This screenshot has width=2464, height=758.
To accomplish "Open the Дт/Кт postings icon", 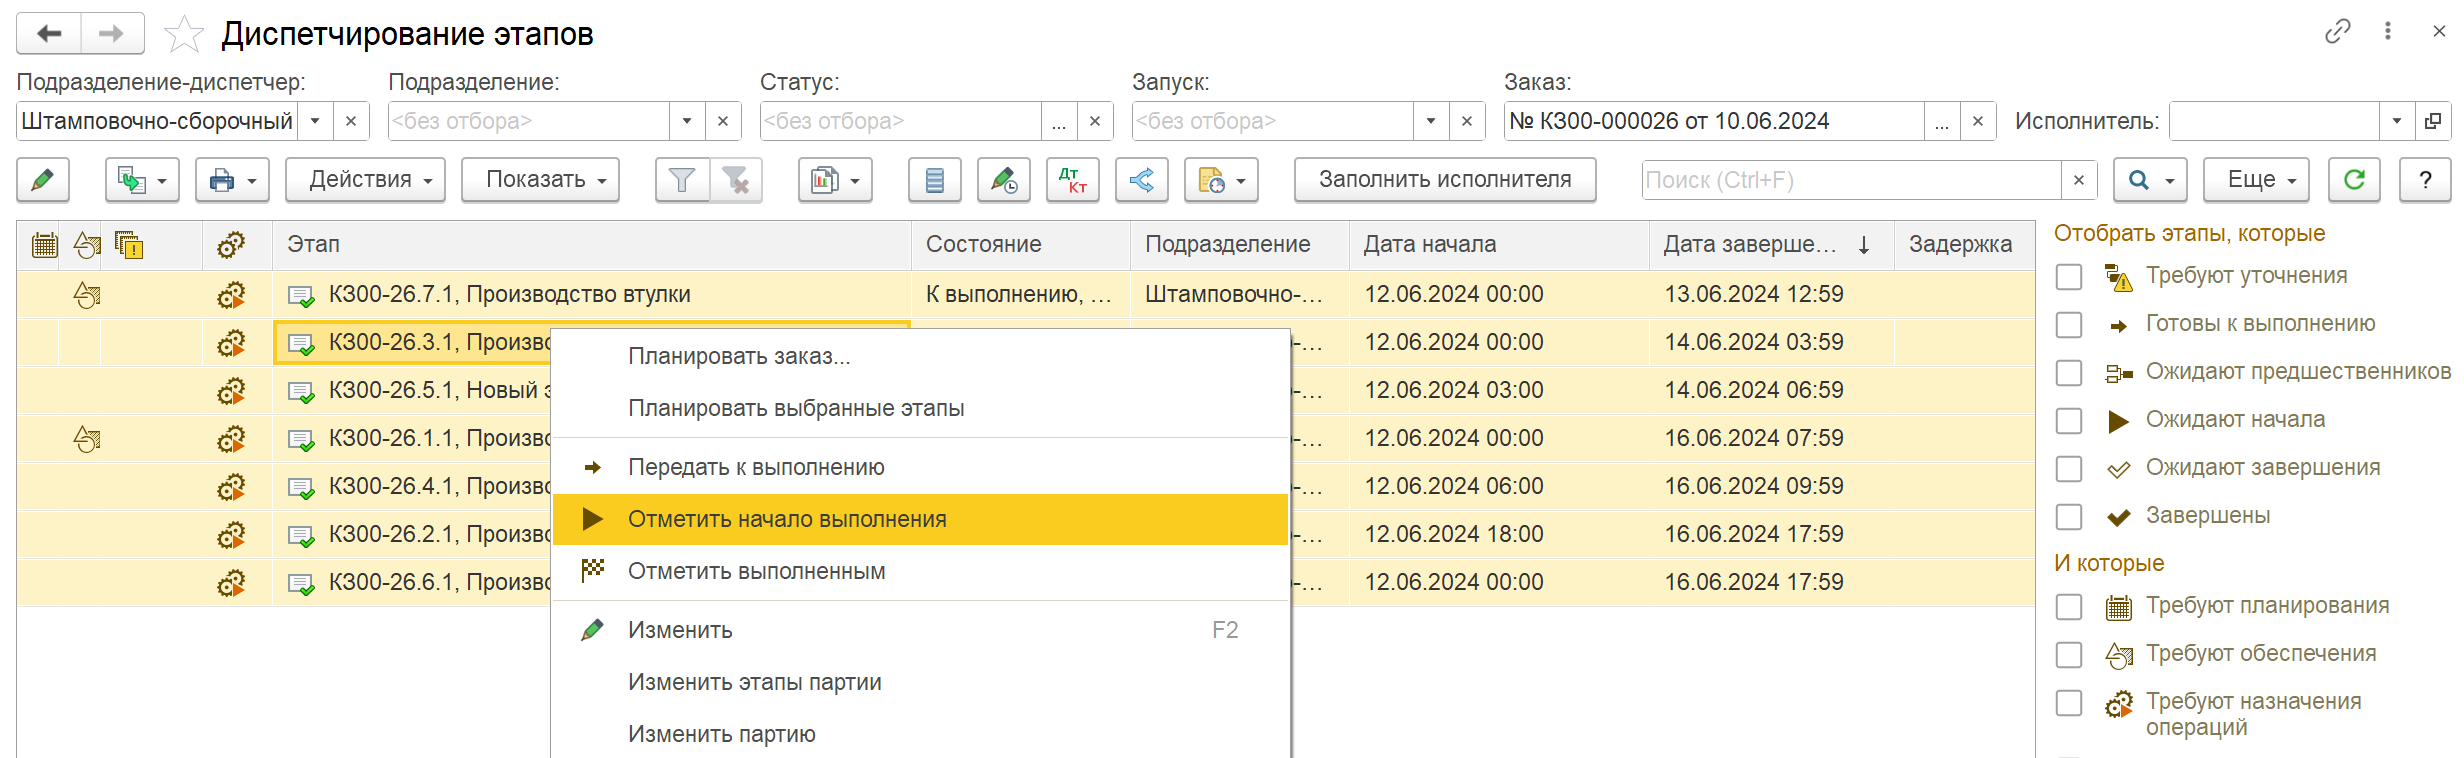I will [1072, 180].
